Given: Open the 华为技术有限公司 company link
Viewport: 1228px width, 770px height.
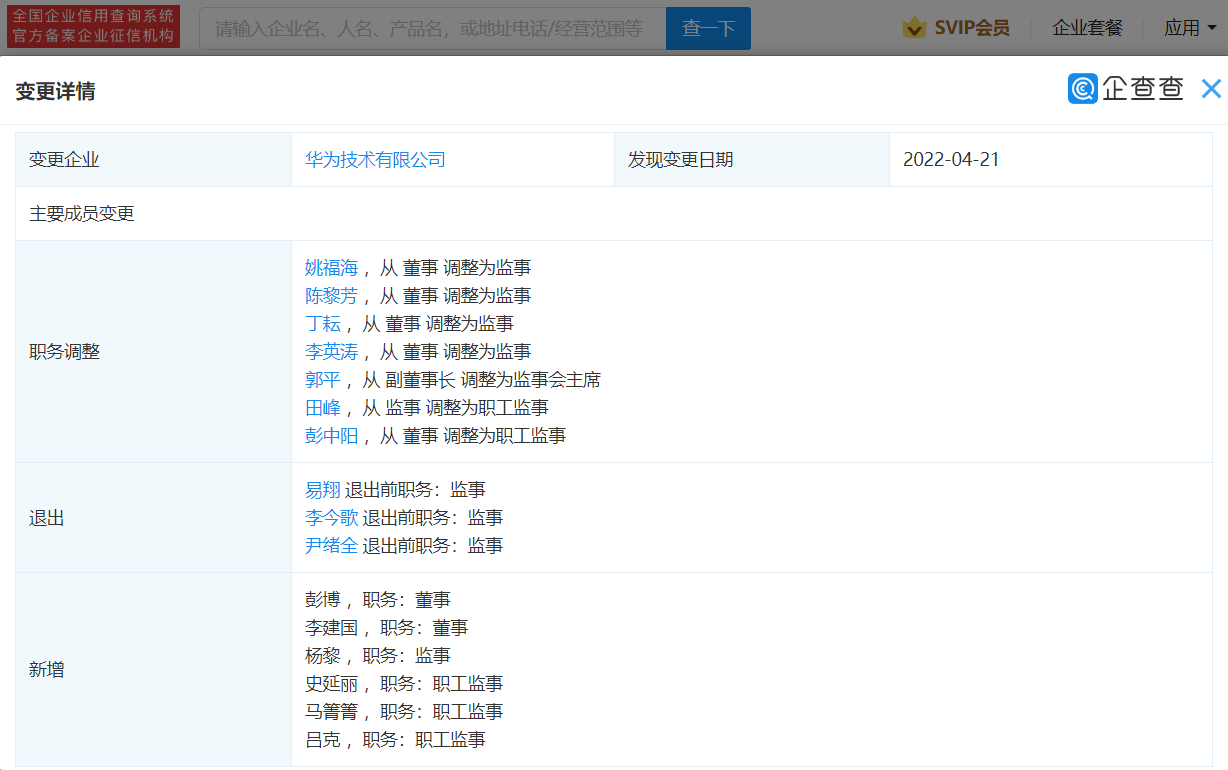Looking at the screenshot, I should (x=375, y=160).
